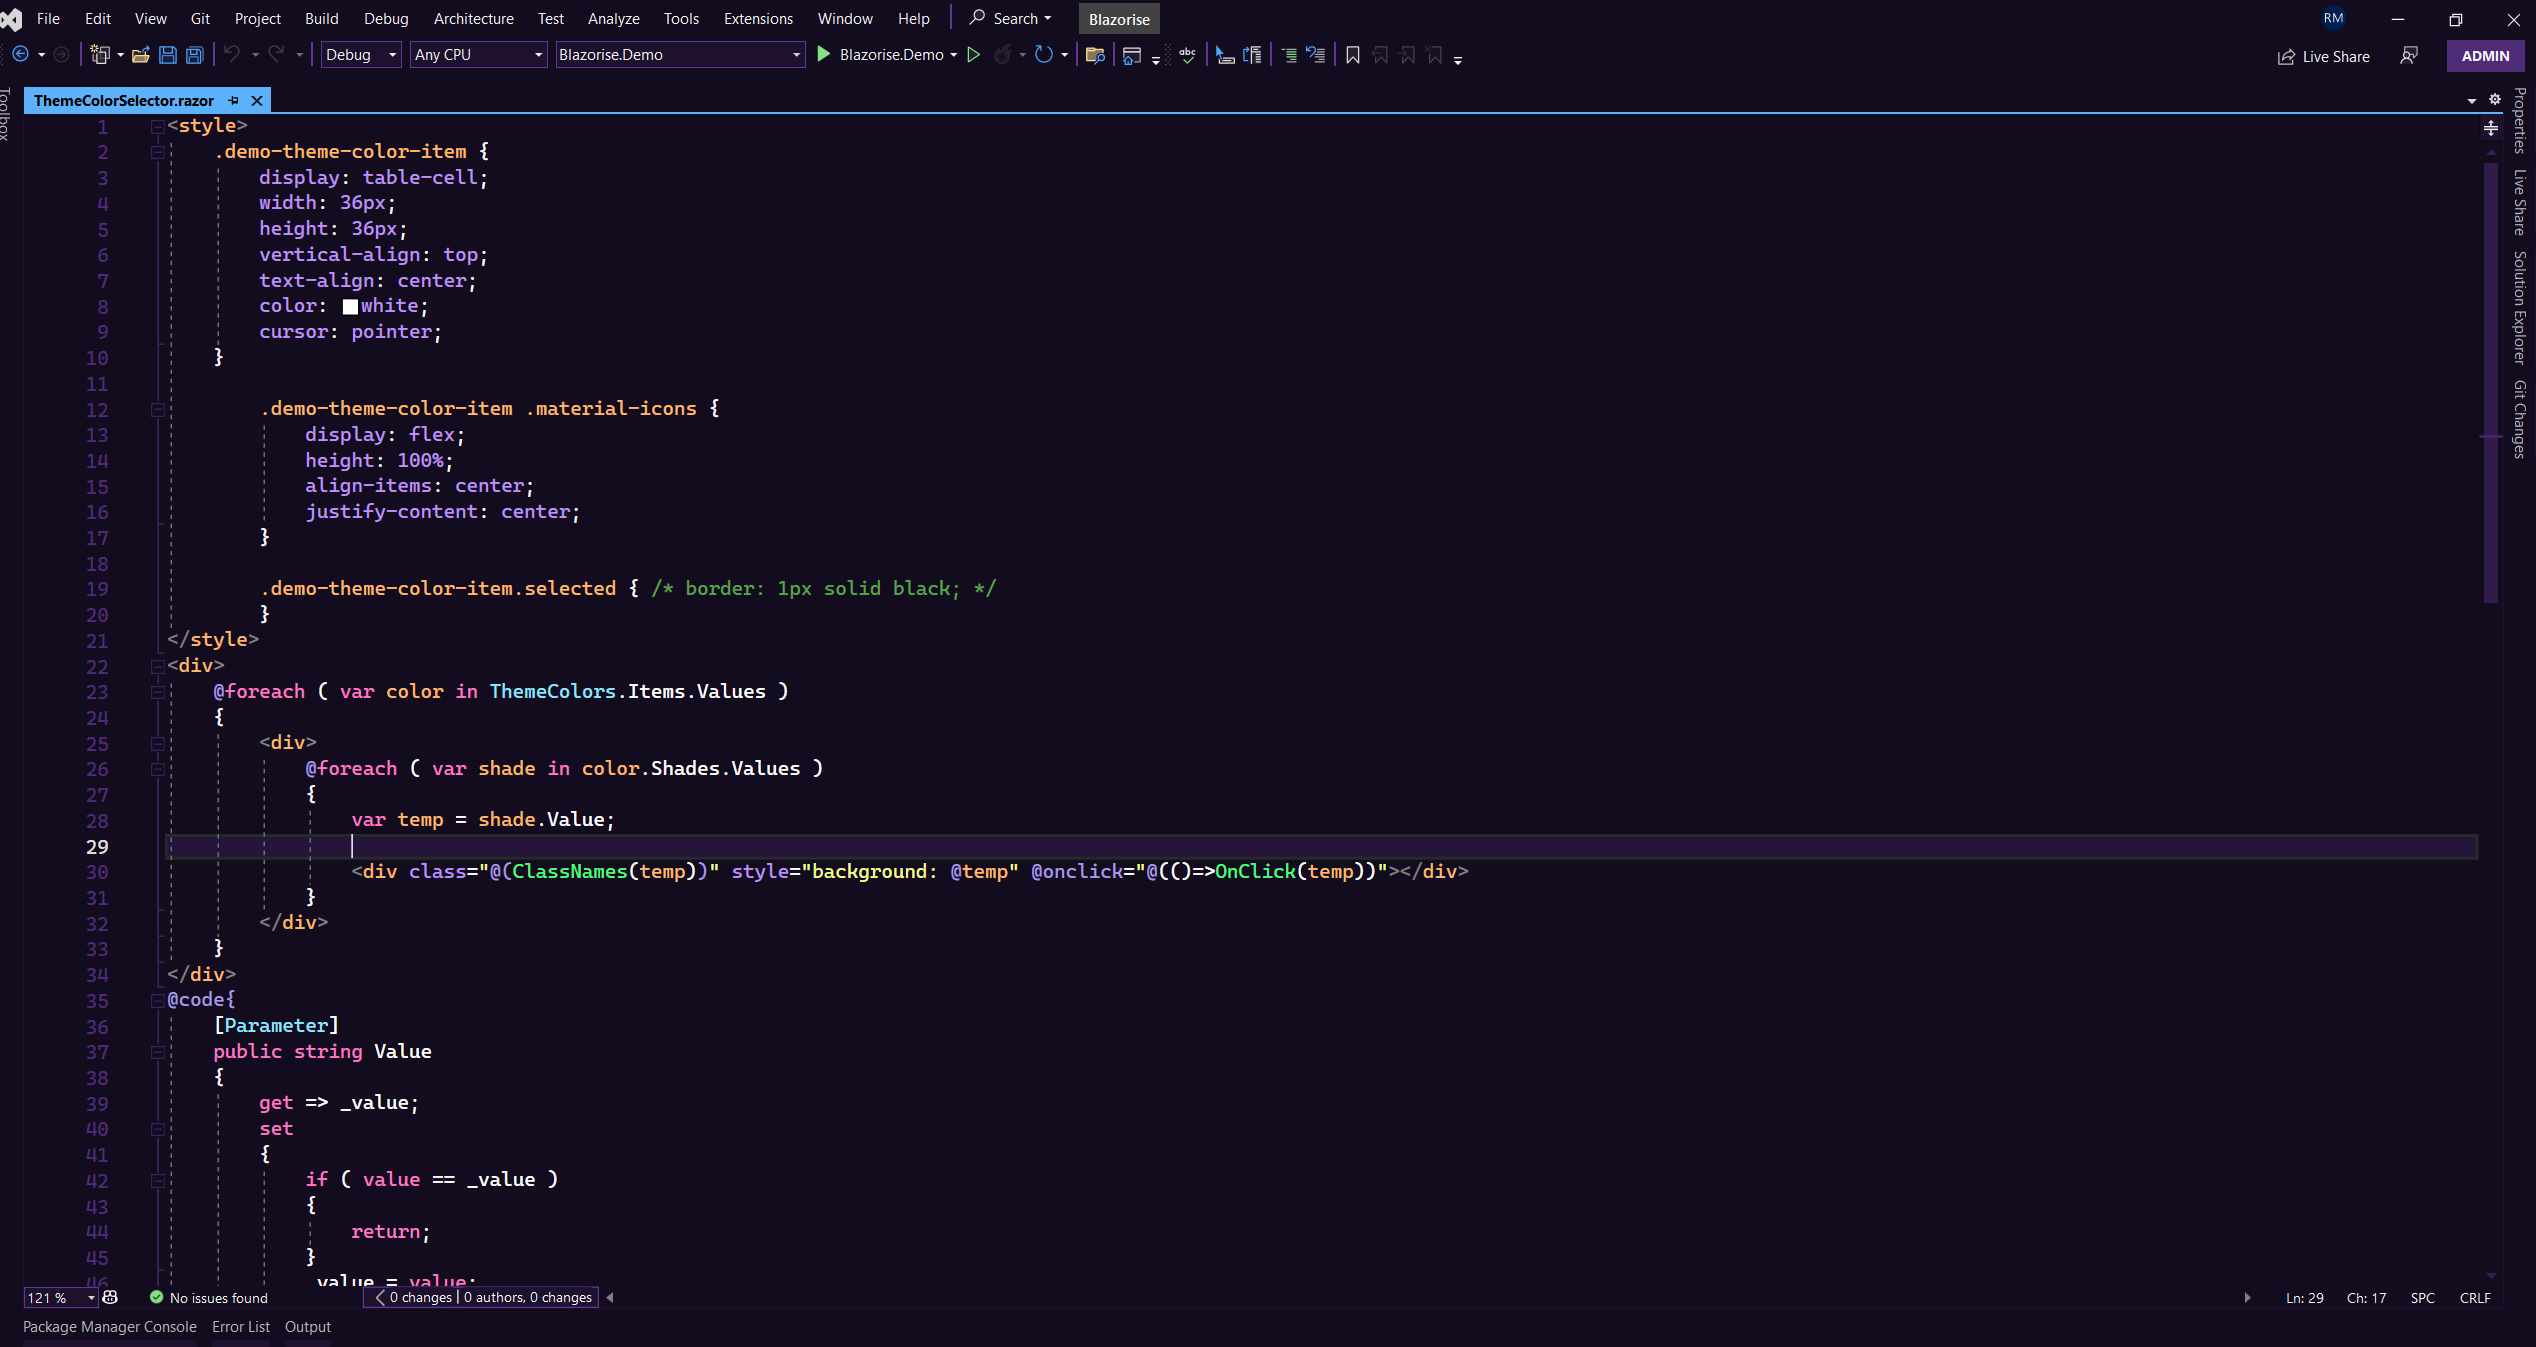Open the Build menu
The image size is (2536, 1347).
321,19
